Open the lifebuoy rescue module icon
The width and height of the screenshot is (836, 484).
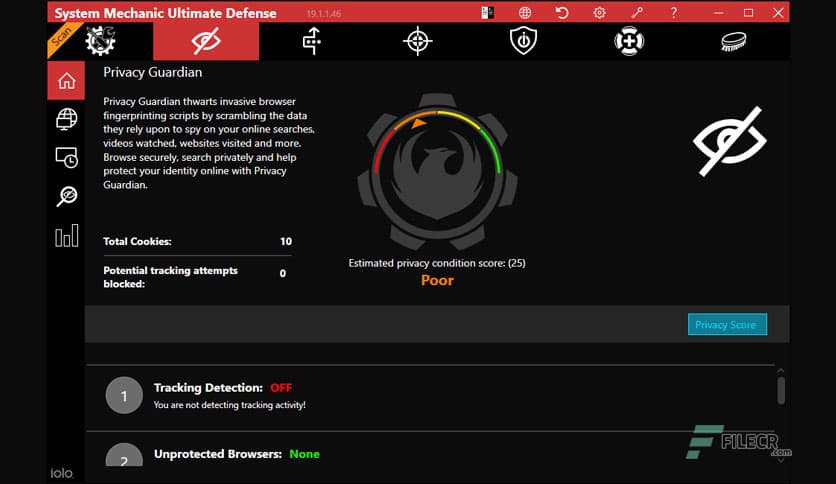[x=629, y=41]
